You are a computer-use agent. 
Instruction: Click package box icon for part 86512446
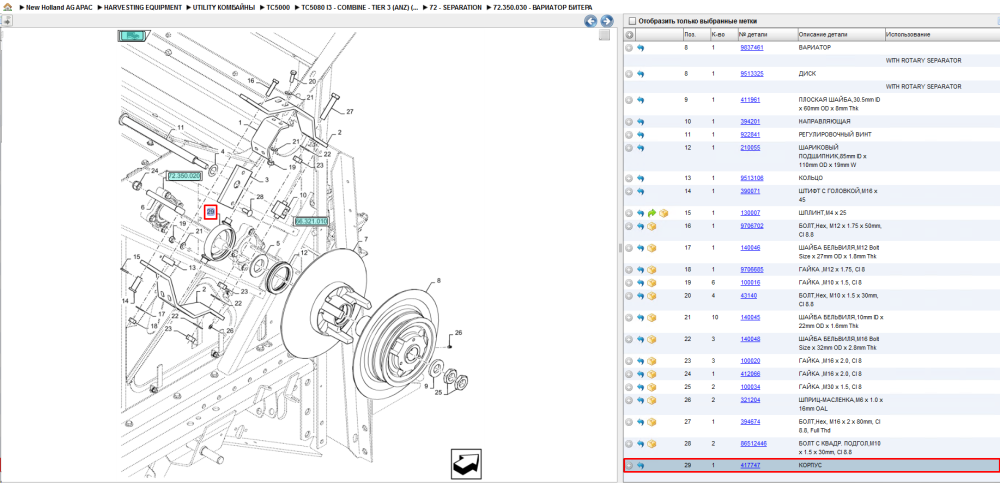pos(652,443)
